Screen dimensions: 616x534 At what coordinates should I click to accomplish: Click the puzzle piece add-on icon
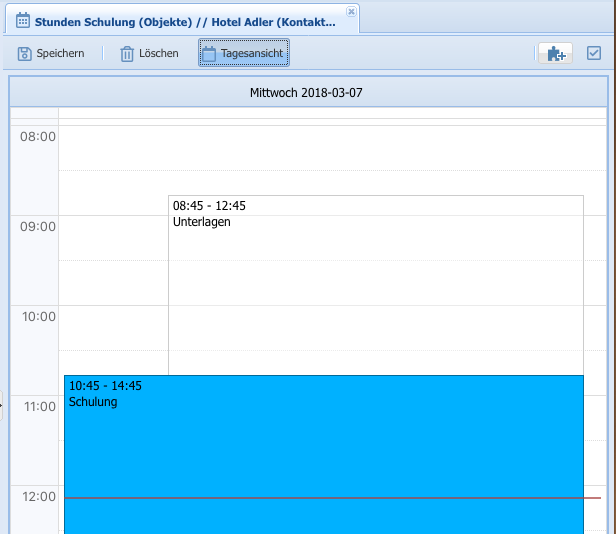click(x=554, y=54)
